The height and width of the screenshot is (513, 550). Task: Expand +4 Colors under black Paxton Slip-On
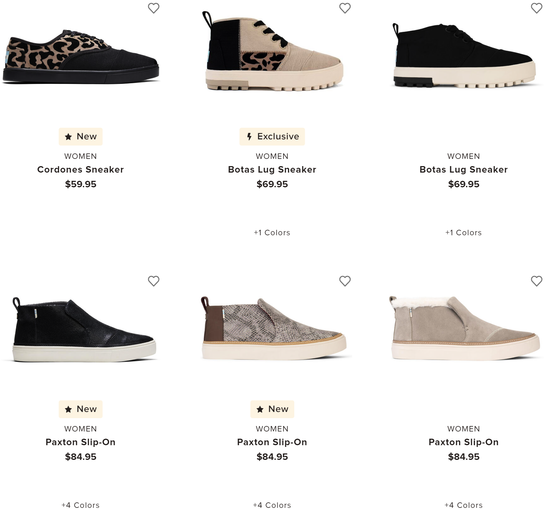point(80,505)
